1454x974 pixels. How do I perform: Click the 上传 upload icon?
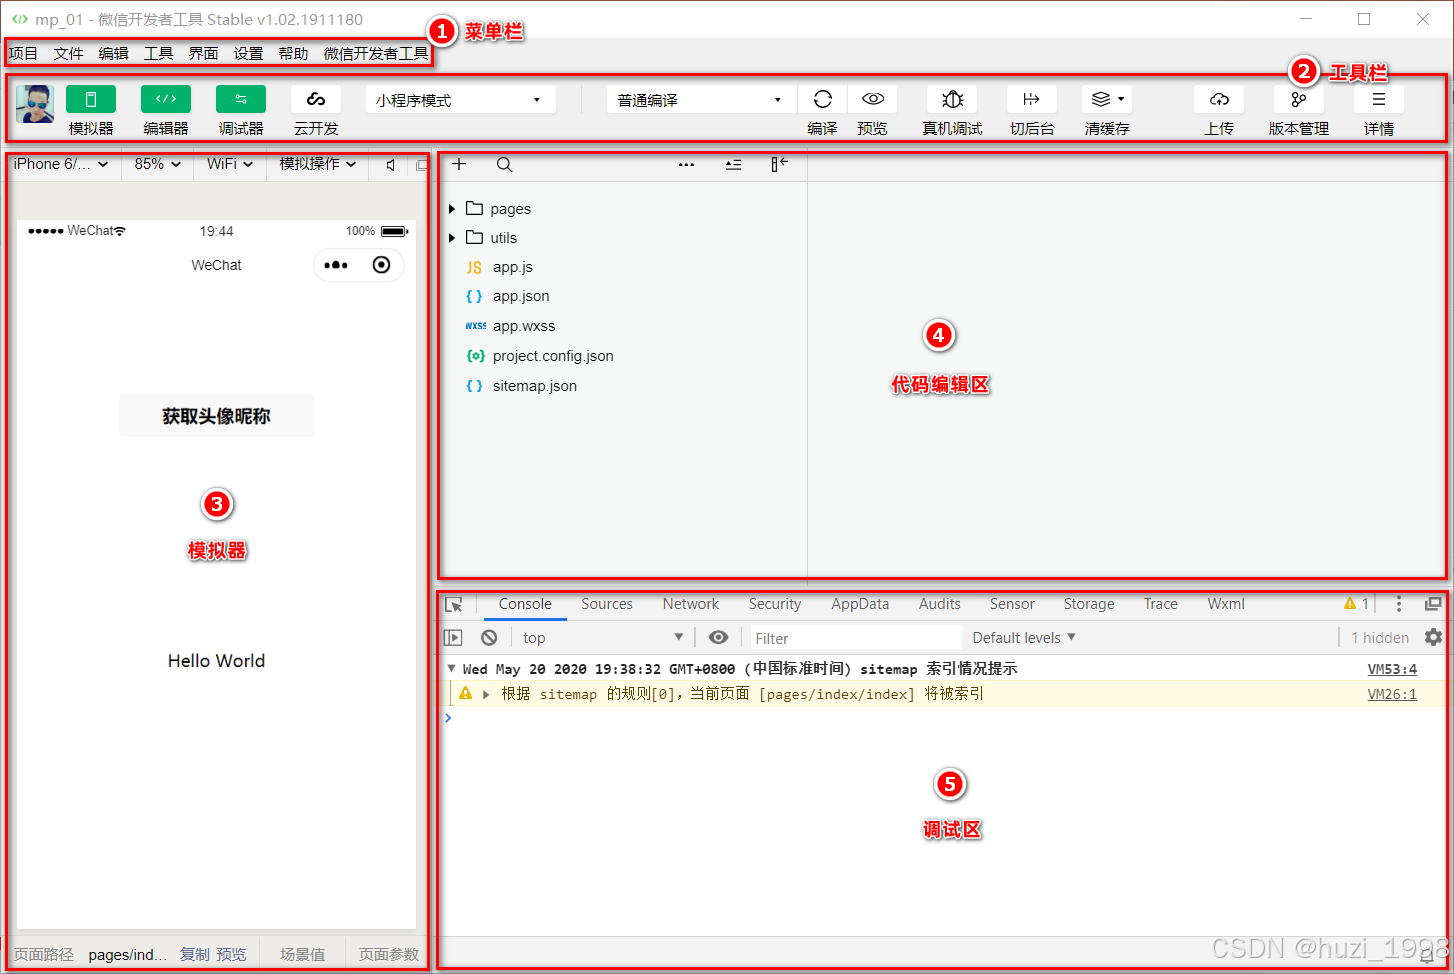coord(1219,99)
